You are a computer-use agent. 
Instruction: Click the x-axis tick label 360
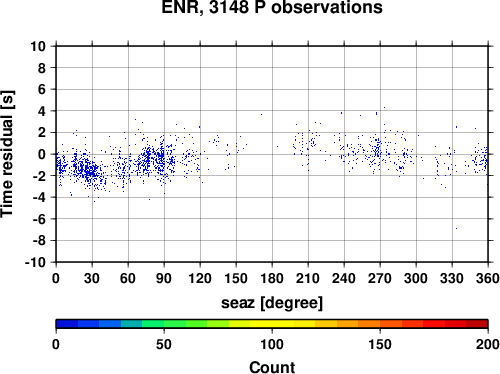click(x=488, y=278)
